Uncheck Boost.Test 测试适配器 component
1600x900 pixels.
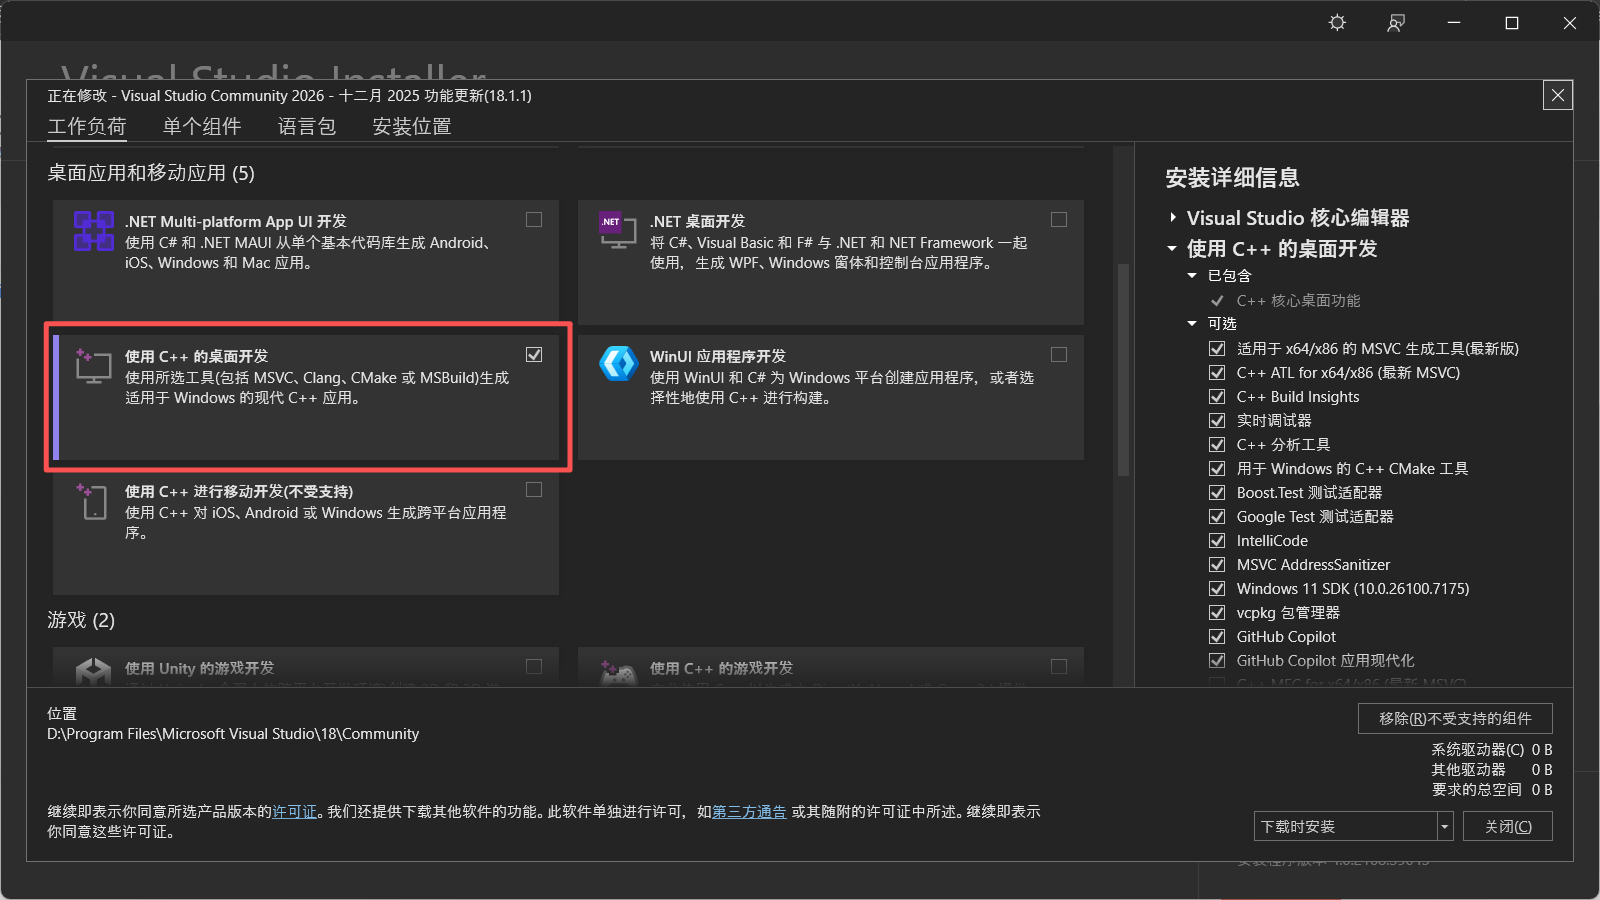[x=1217, y=493]
